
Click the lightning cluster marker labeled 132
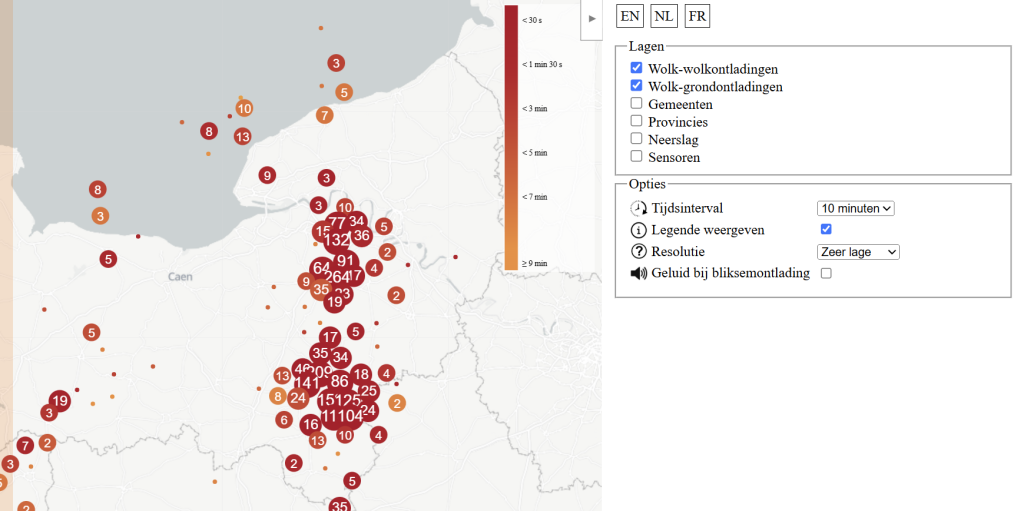coord(336,240)
